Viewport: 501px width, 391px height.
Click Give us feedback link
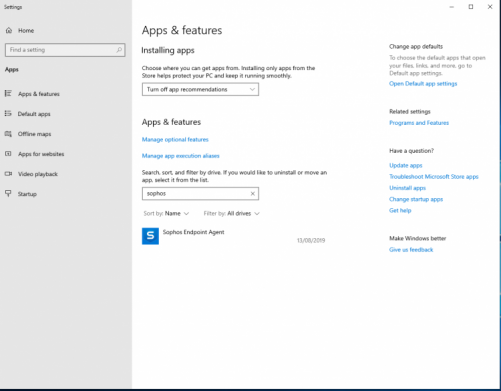pos(411,250)
